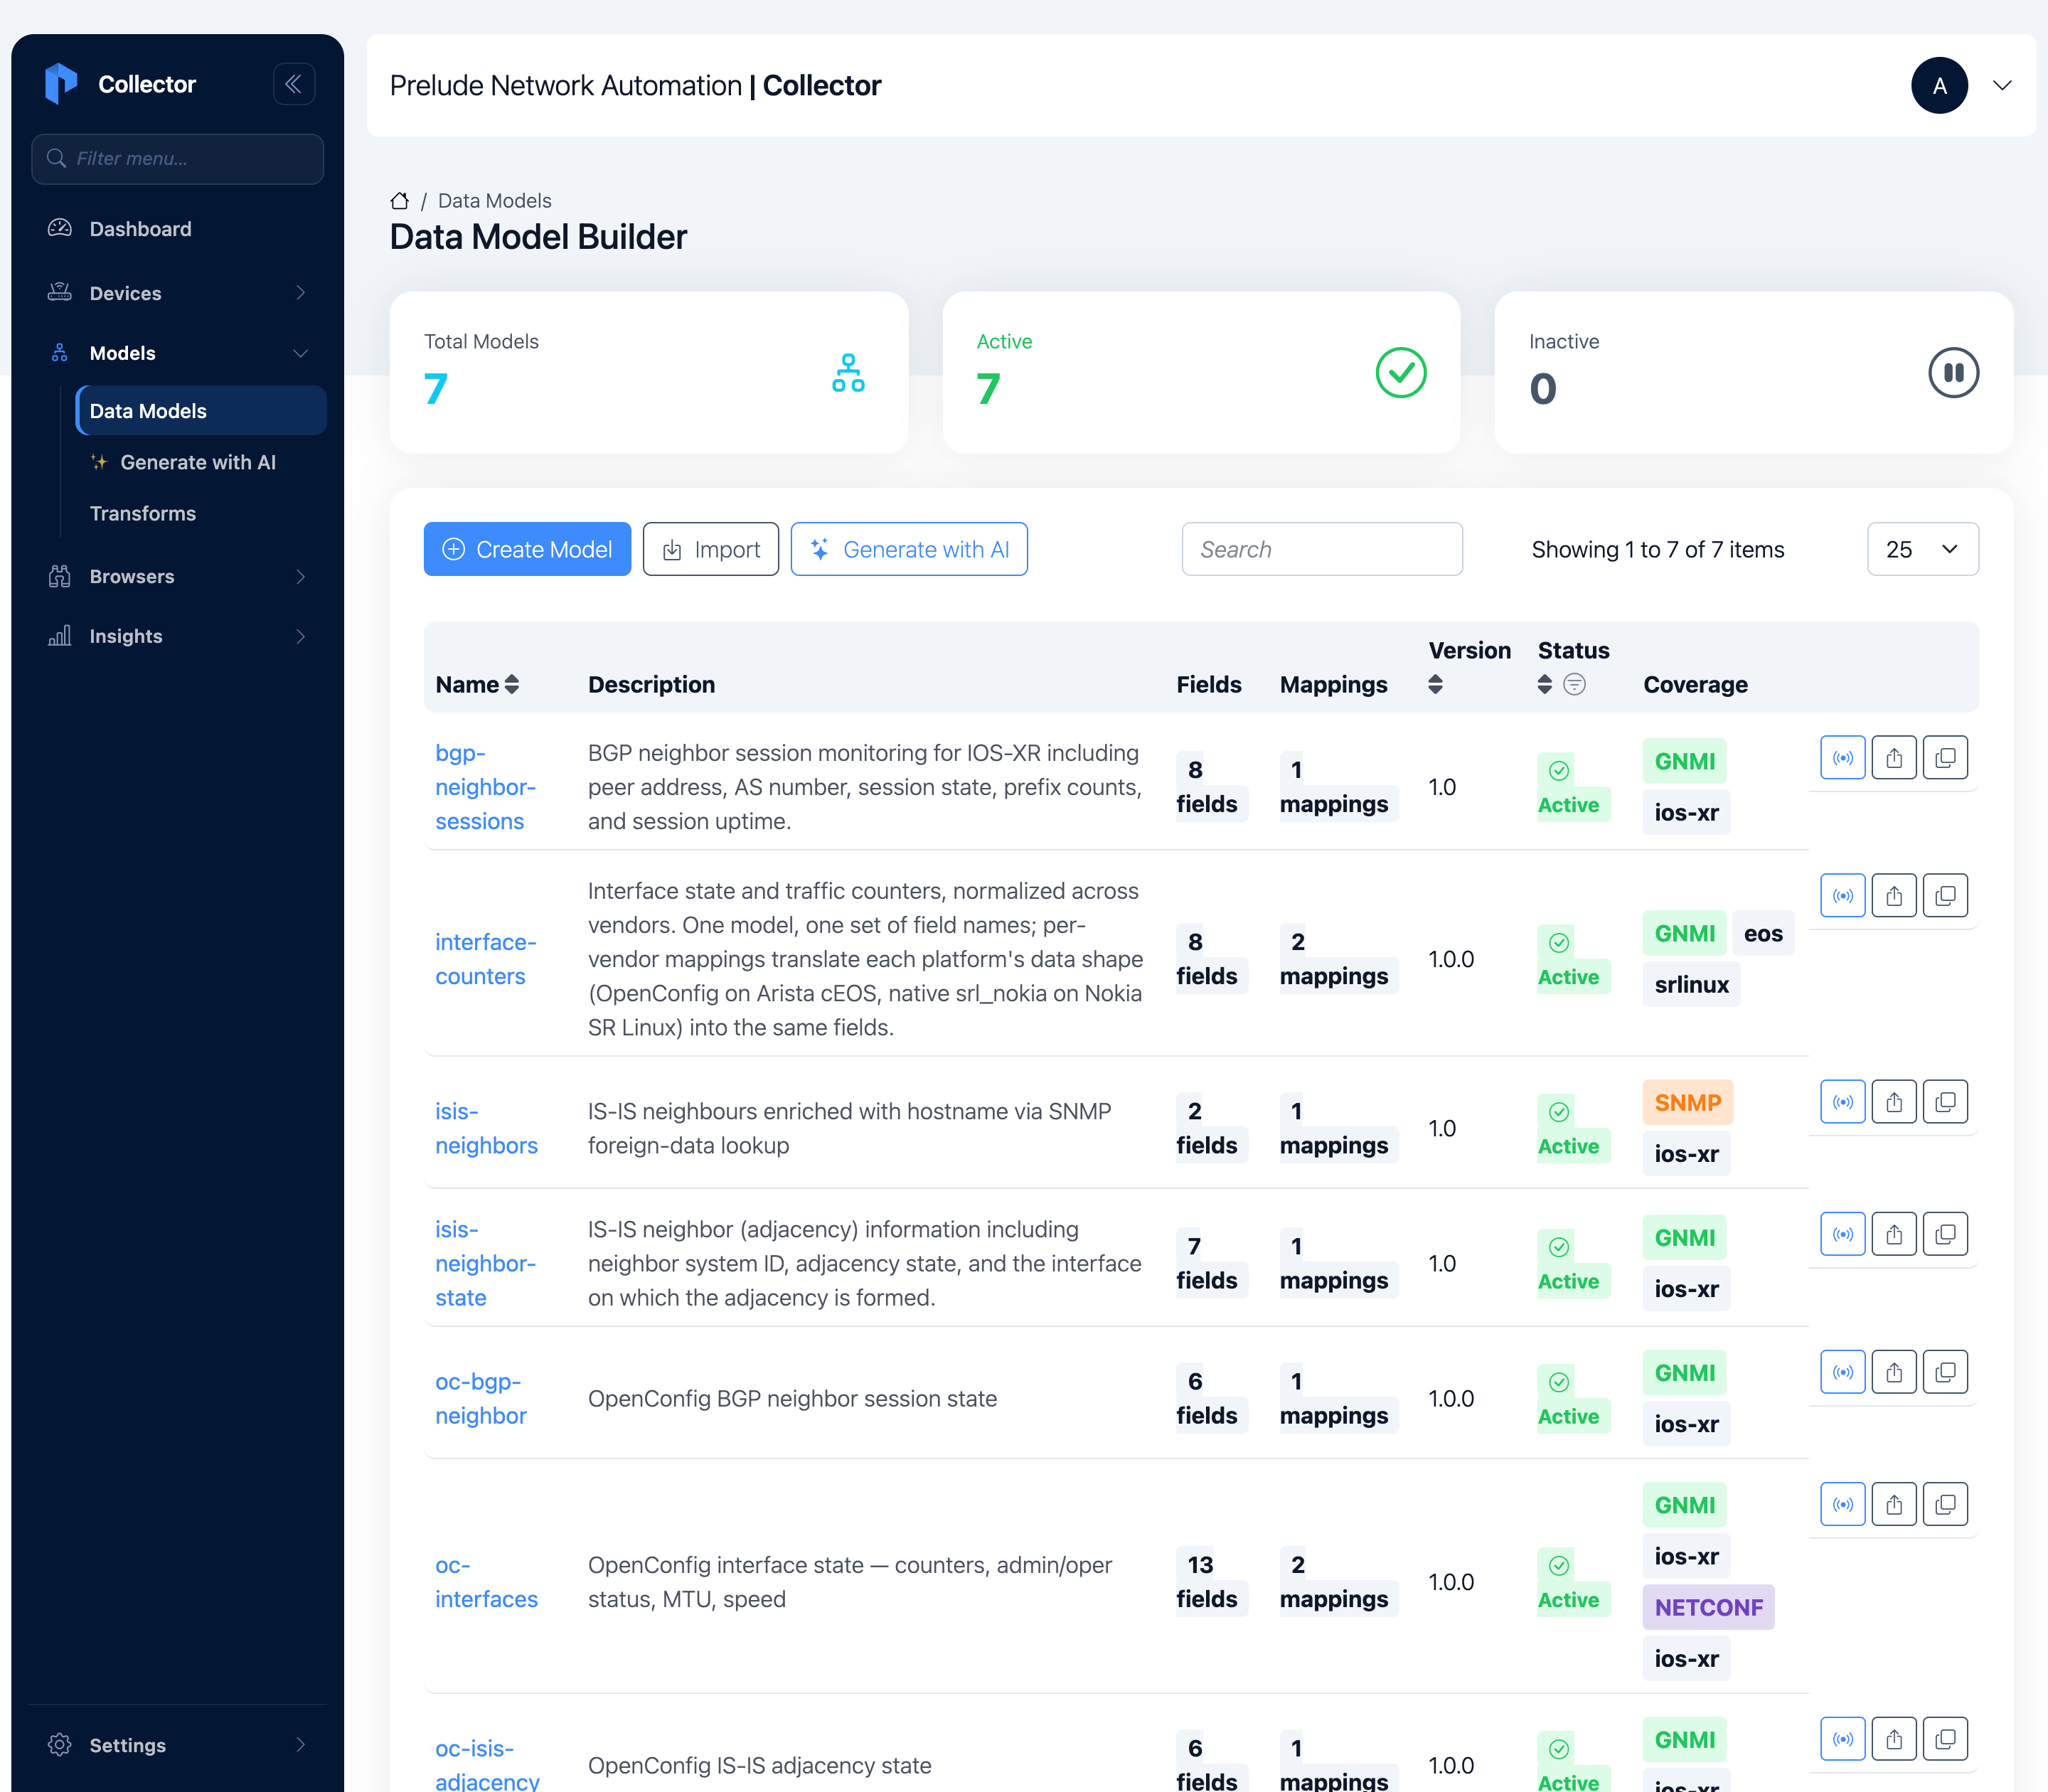Sort table by Status column arrows

click(1545, 685)
